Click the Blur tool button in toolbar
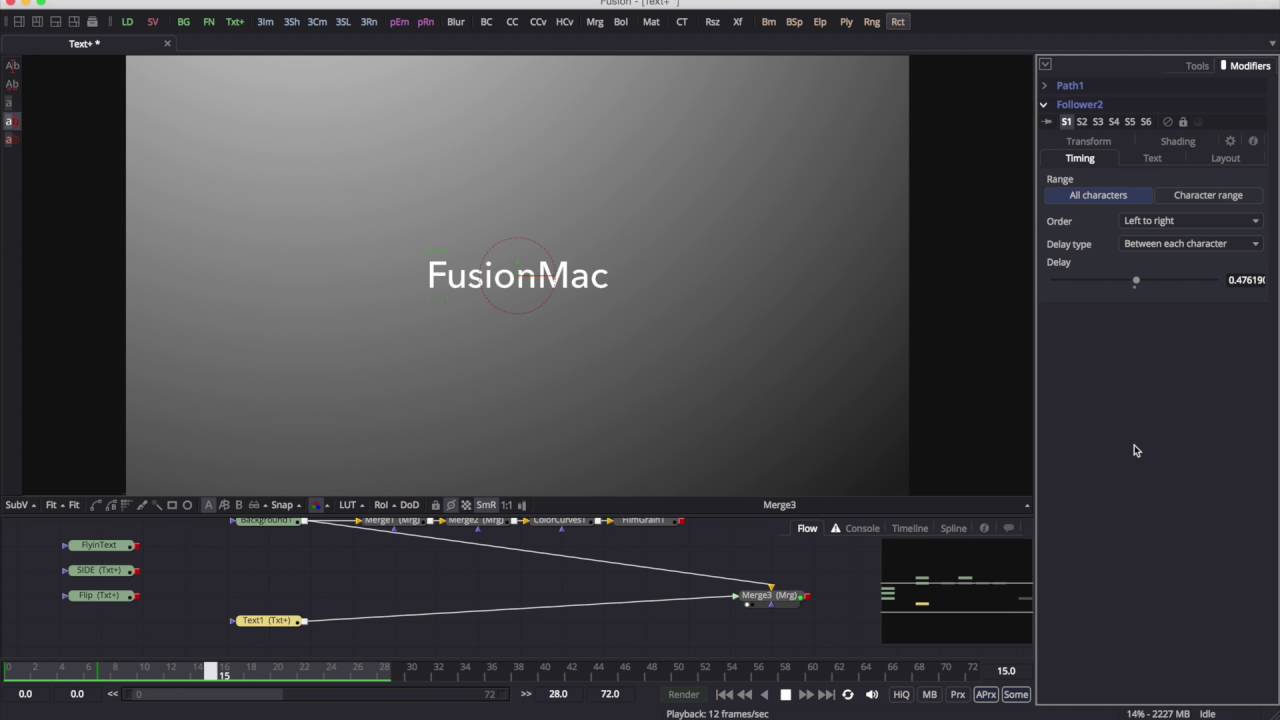 tap(456, 22)
